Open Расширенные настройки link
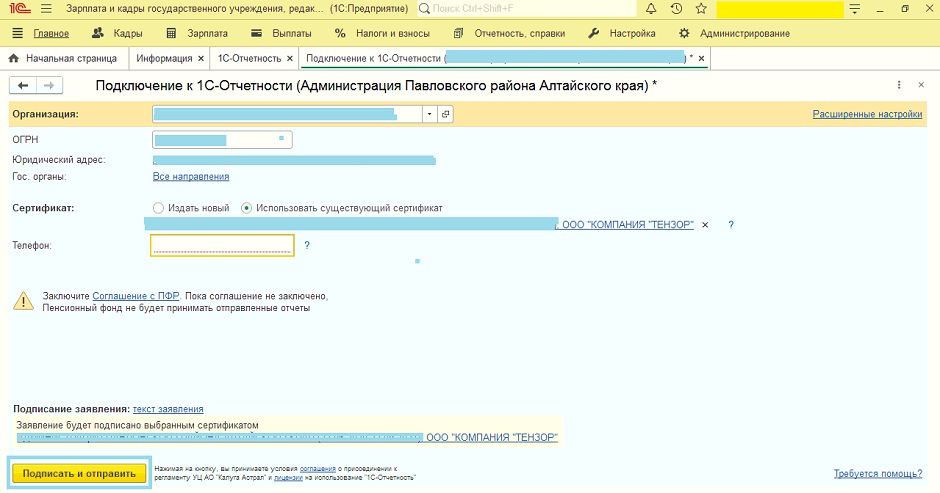 867,114
